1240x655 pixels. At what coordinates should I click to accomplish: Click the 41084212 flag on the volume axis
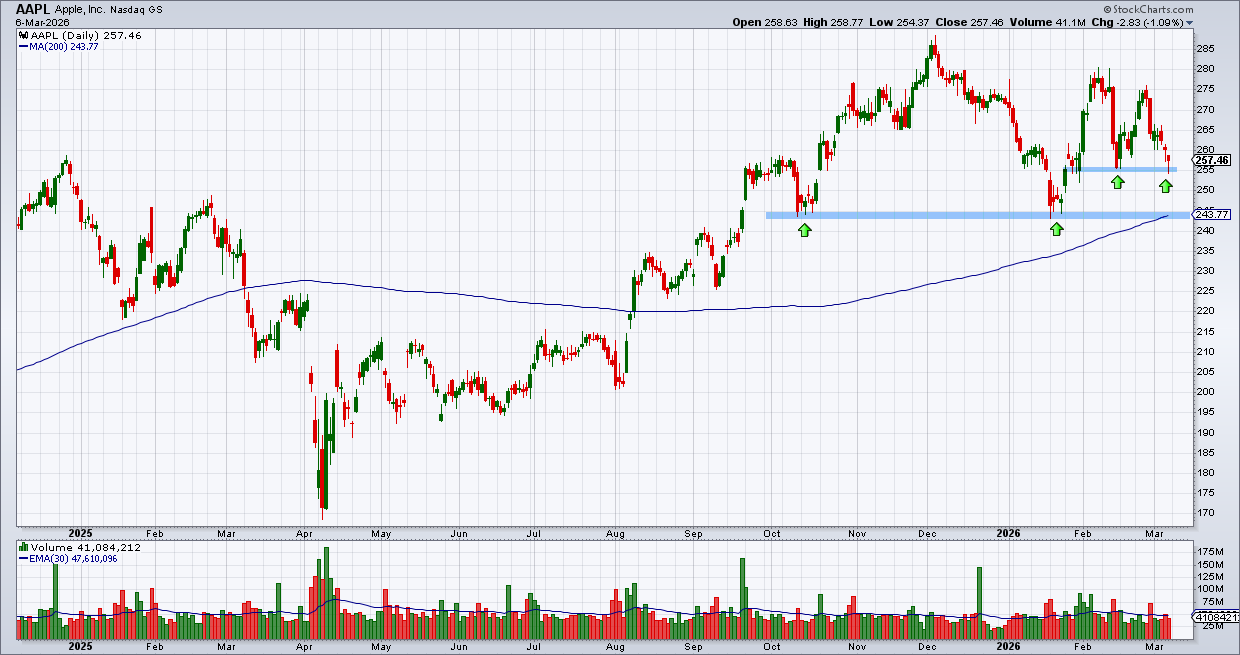(1214, 617)
